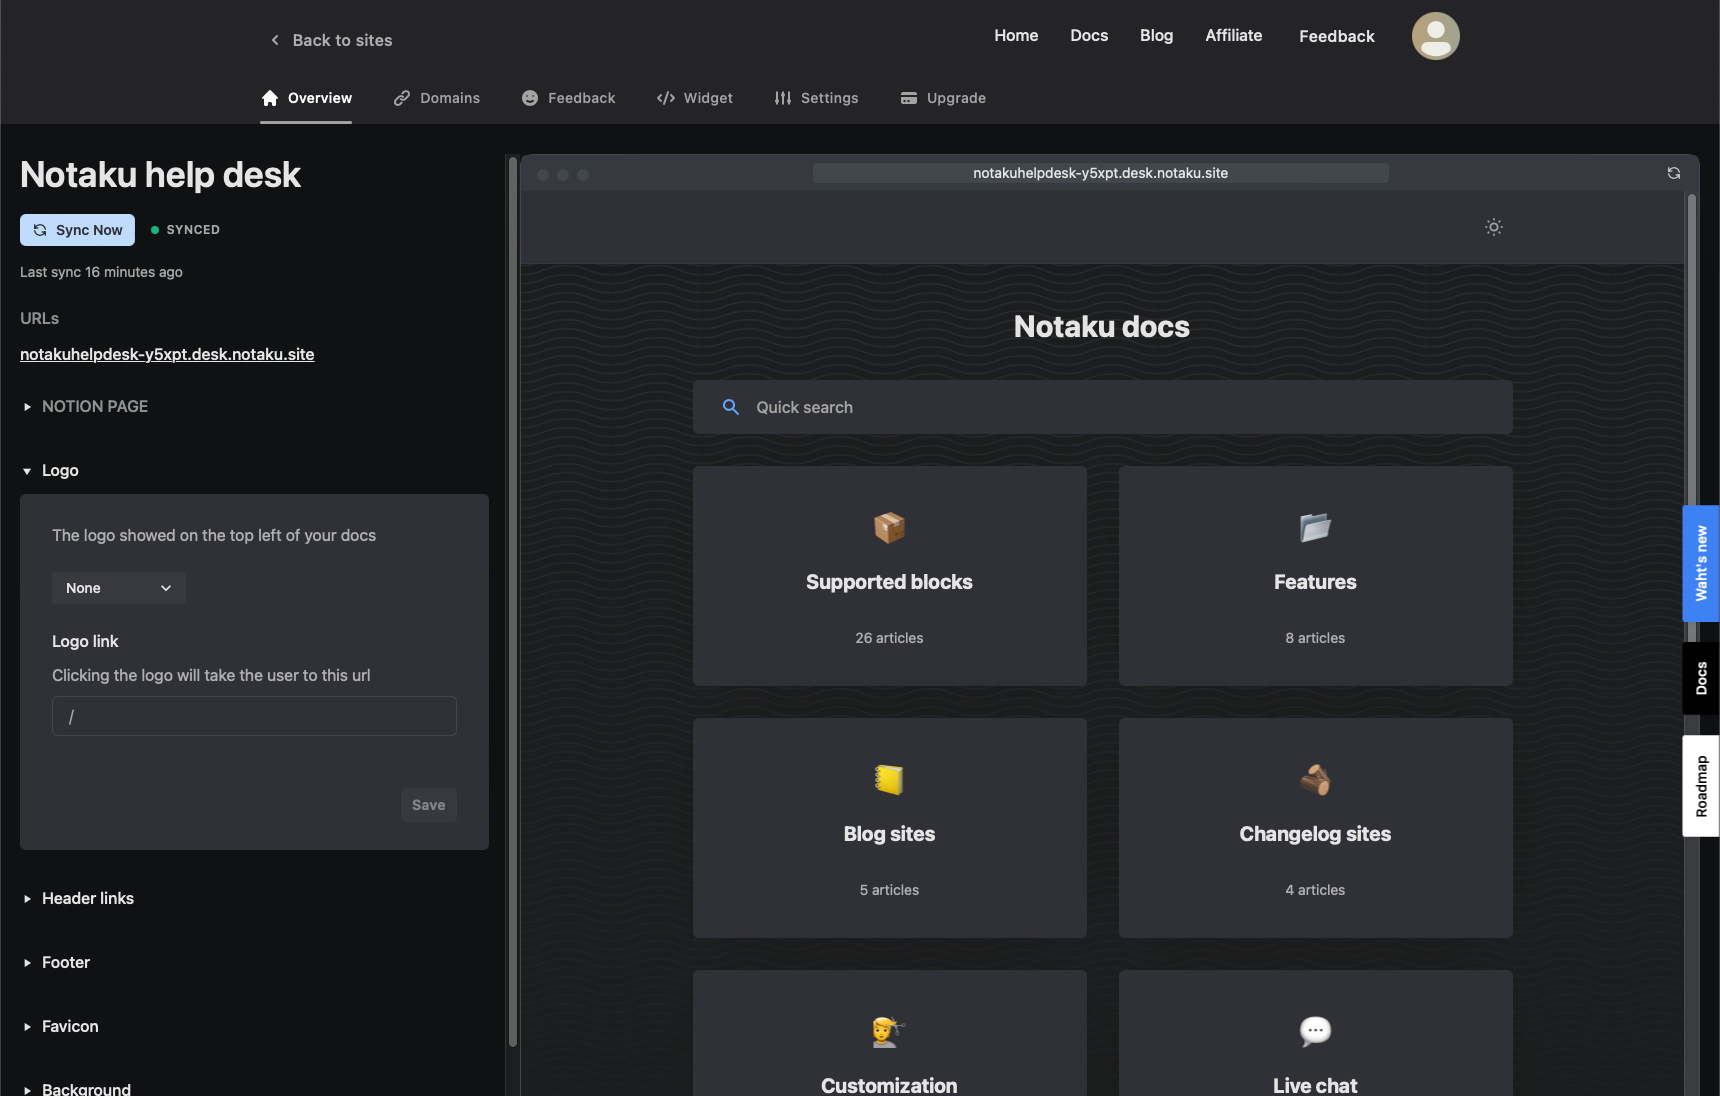
Task: Open the Features card
Action: click(x=1315, y=576)
